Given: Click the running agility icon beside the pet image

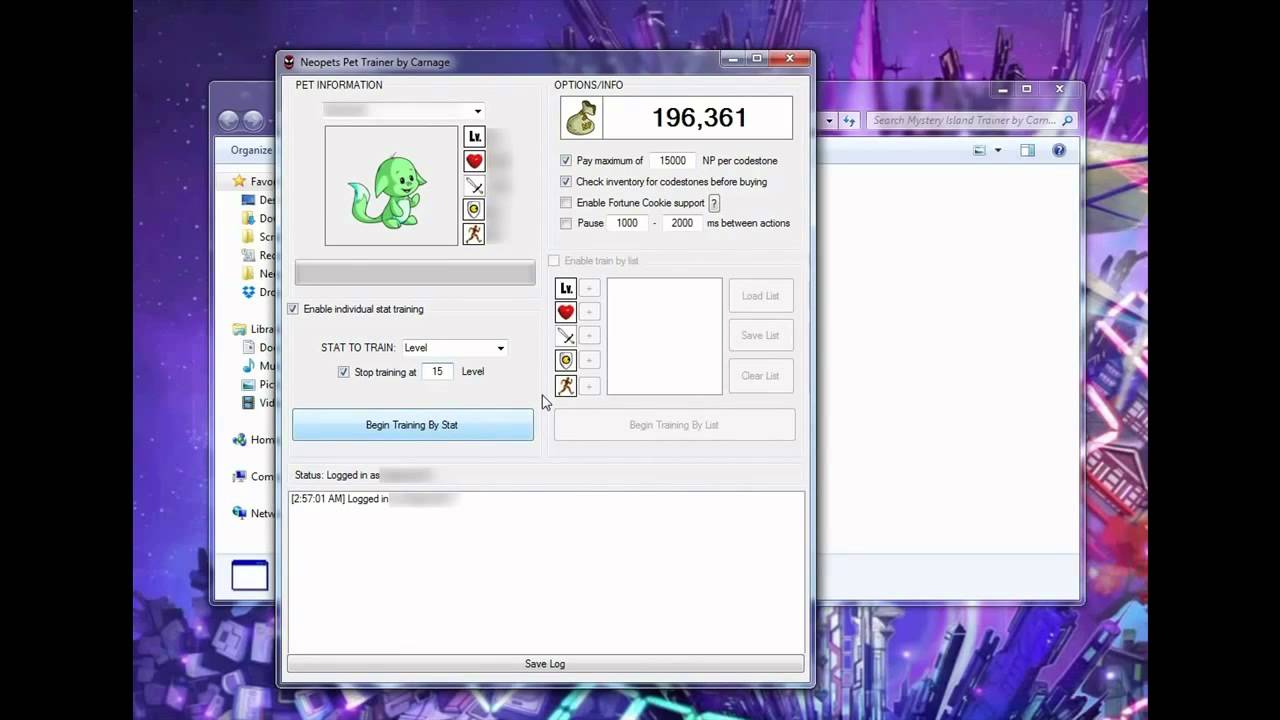Looking at the screenshot, I should [474, 234].
